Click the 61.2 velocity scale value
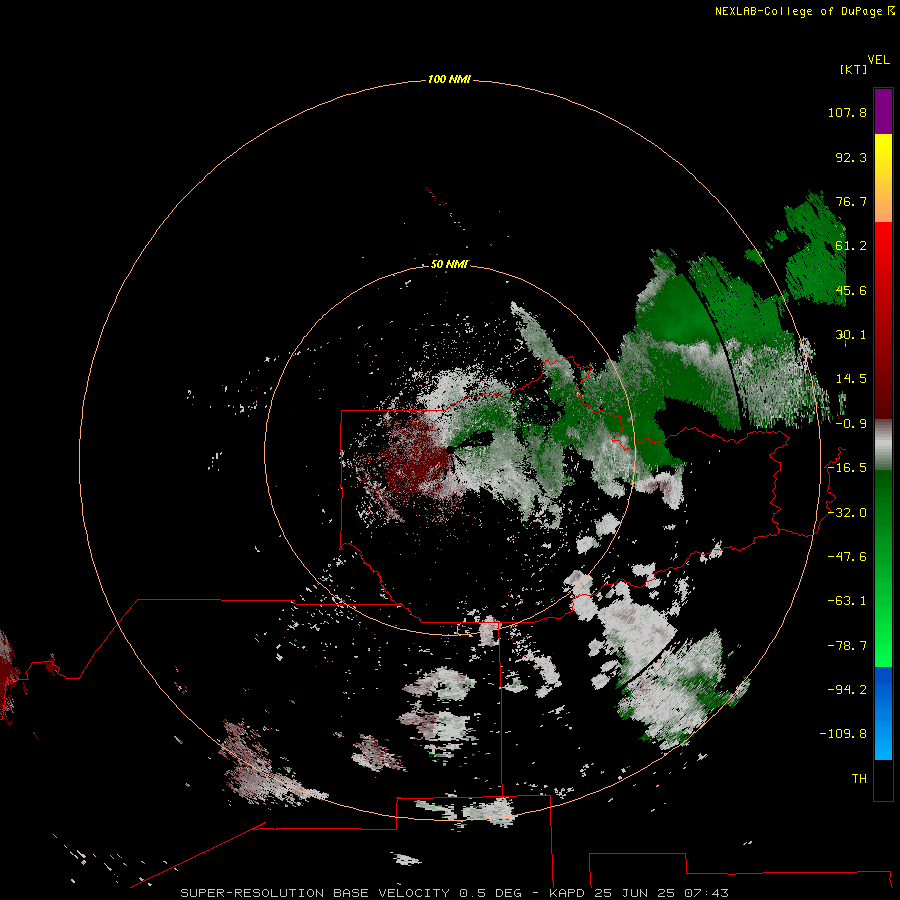Viewport: 900px width, 900px height. [851, 246]
